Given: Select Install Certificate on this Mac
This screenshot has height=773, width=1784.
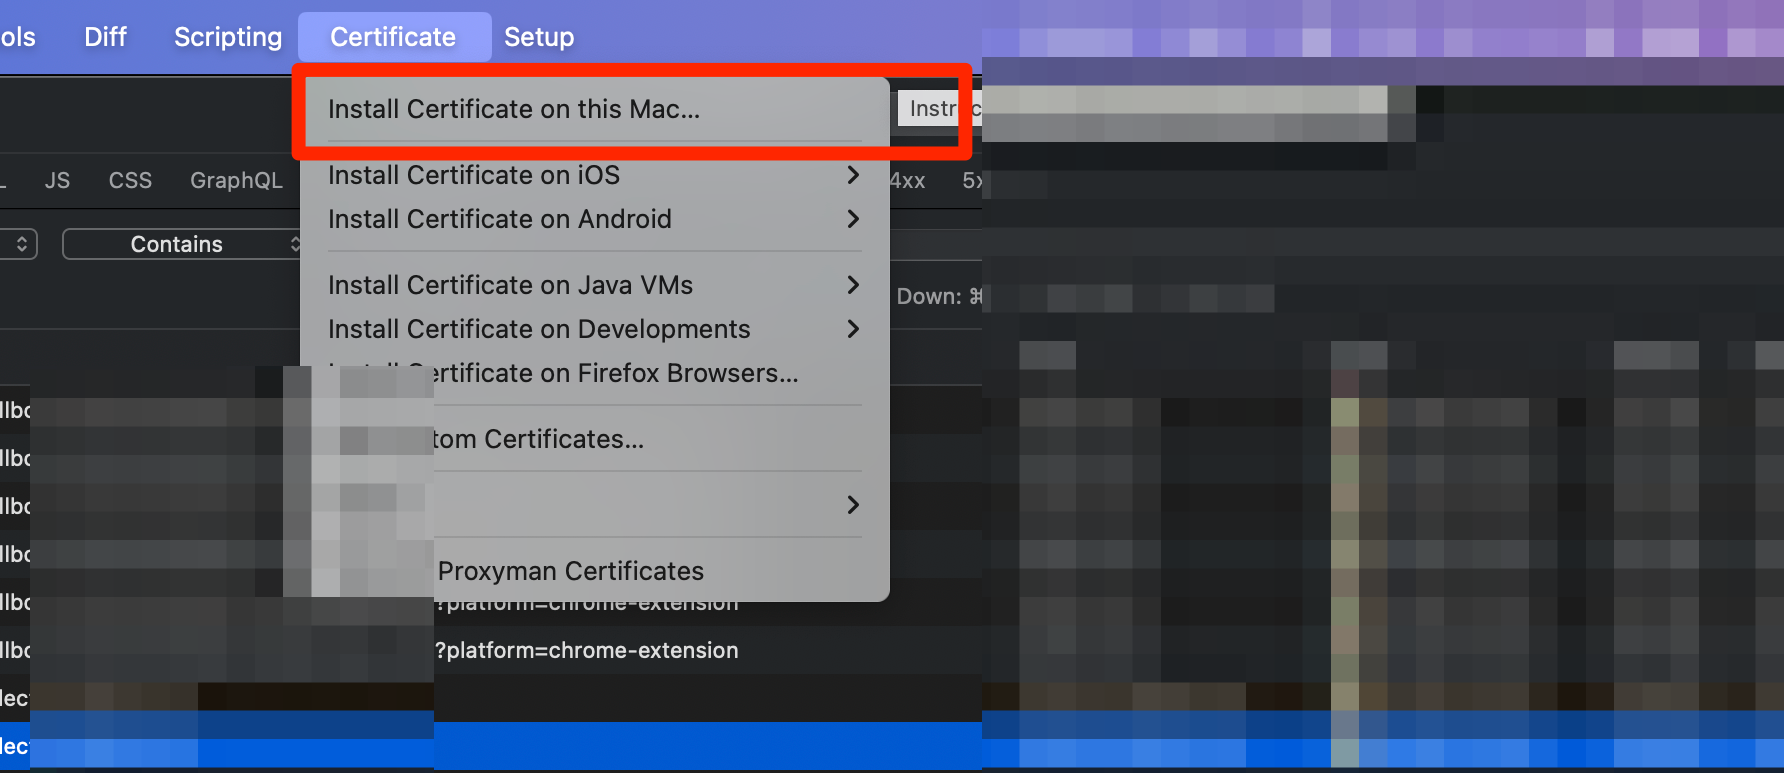Looking at the screenshot, I should point(516,109).
